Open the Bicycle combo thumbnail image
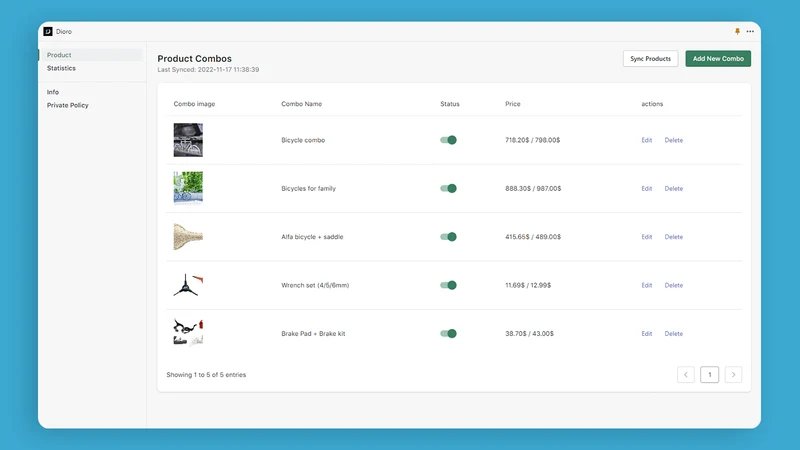The height and width of the screenshot is (450, 800). click(188, 140)
